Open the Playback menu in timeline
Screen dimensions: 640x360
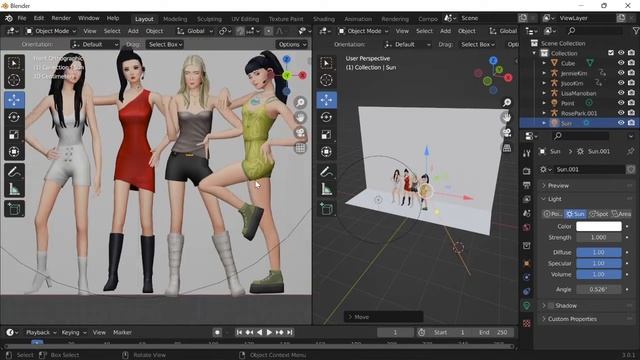(x=41, y=333)
